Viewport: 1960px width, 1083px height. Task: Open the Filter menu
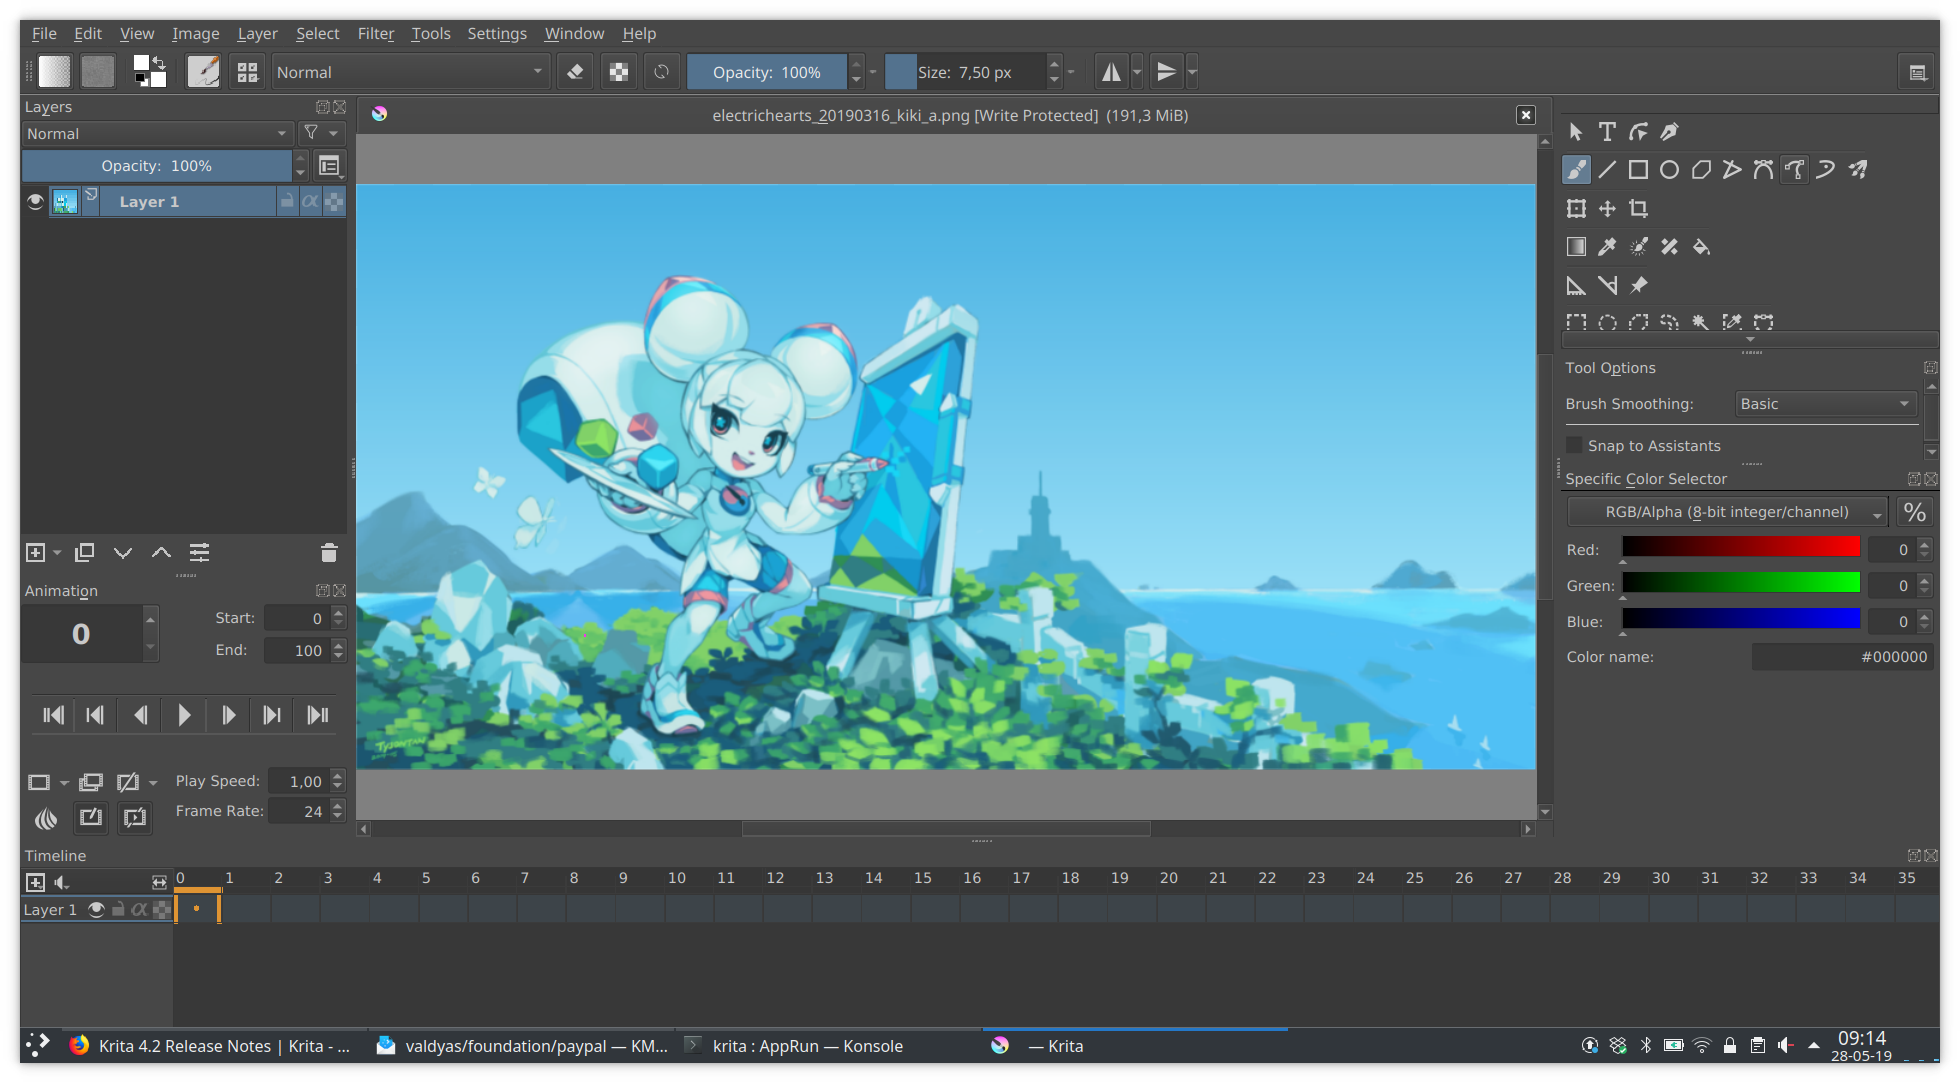click(x=376, y=33)
